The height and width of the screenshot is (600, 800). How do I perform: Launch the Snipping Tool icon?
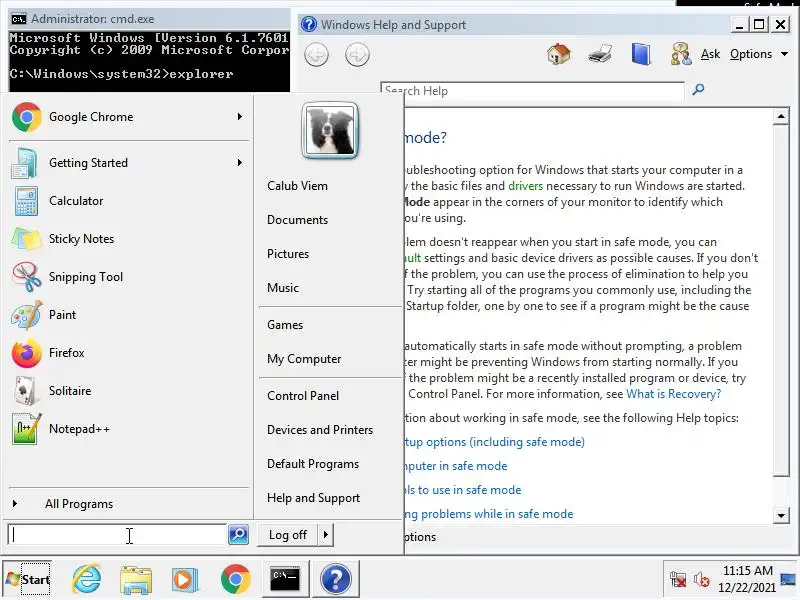[x=26, y=277]
